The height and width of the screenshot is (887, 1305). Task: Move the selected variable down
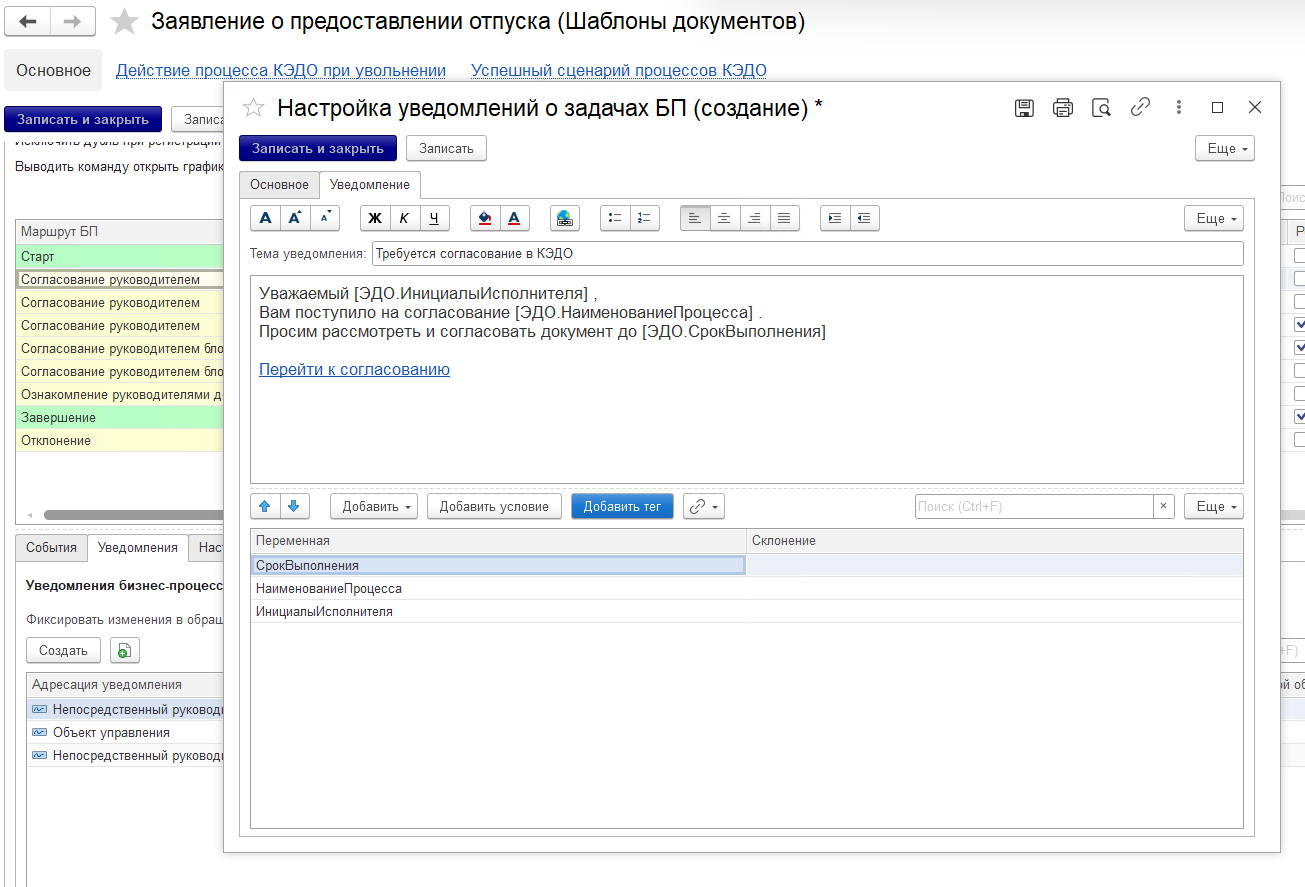(x=295, y=506)
